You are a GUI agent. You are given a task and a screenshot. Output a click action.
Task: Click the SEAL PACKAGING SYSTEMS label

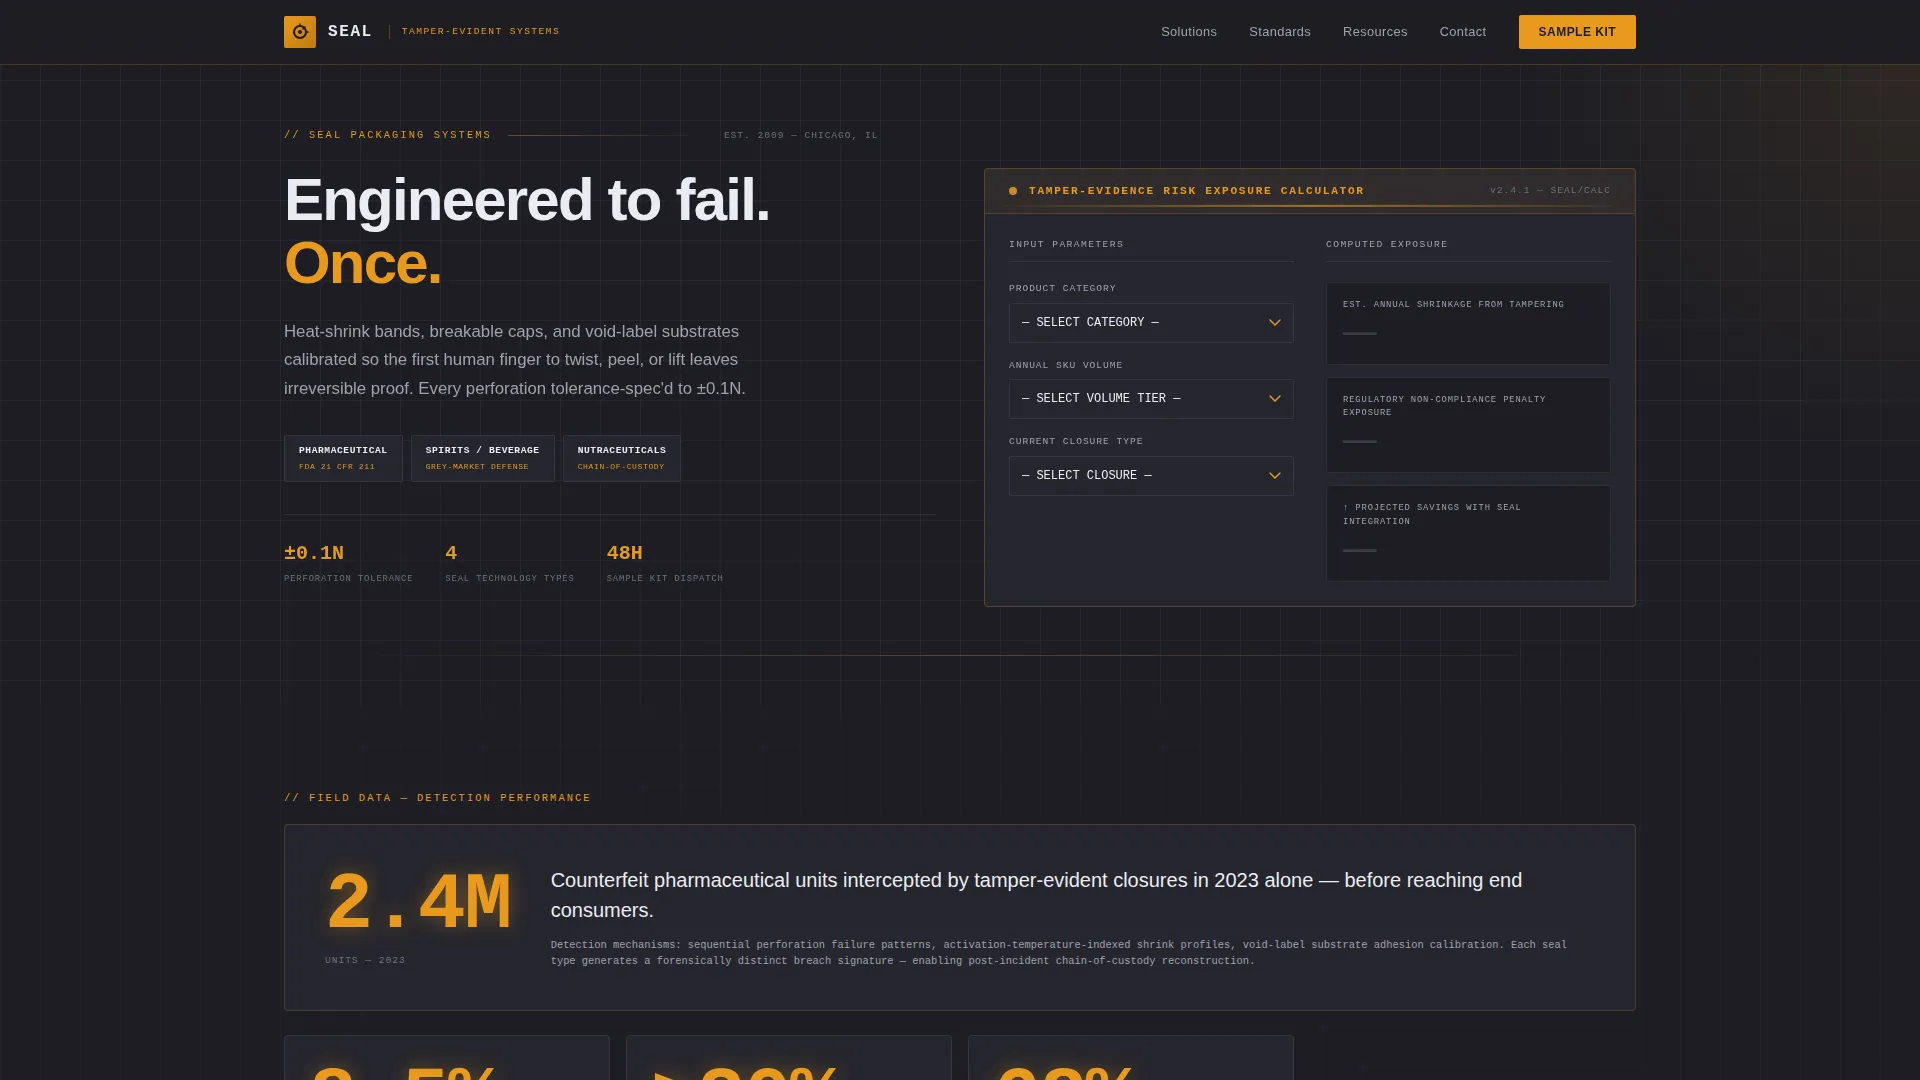click(388, 135)
